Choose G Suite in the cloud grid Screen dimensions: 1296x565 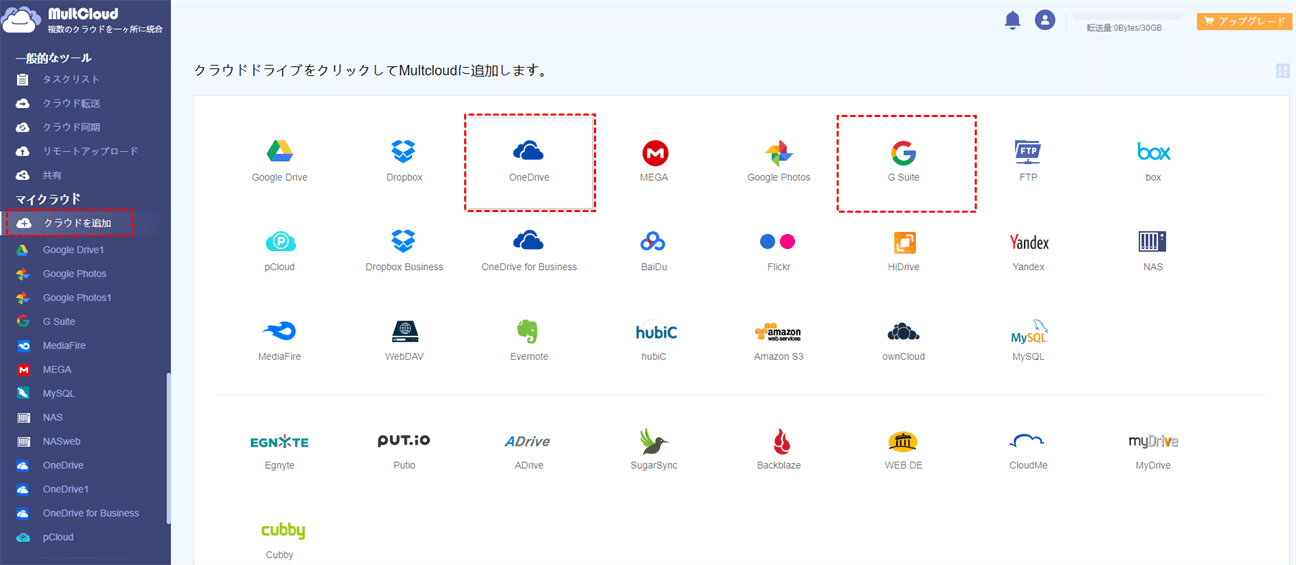[x=904, y=161]
